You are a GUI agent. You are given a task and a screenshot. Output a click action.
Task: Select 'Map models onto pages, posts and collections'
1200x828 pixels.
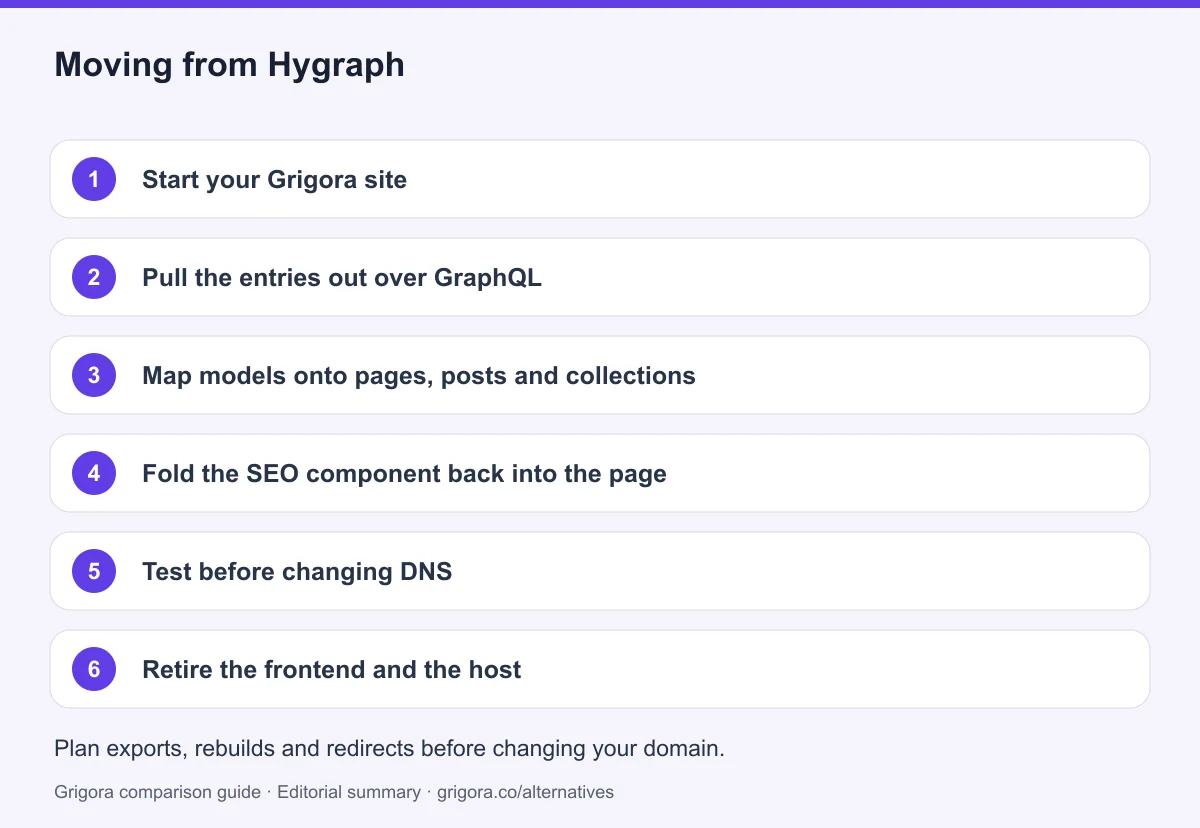click(x=600, y=375)
